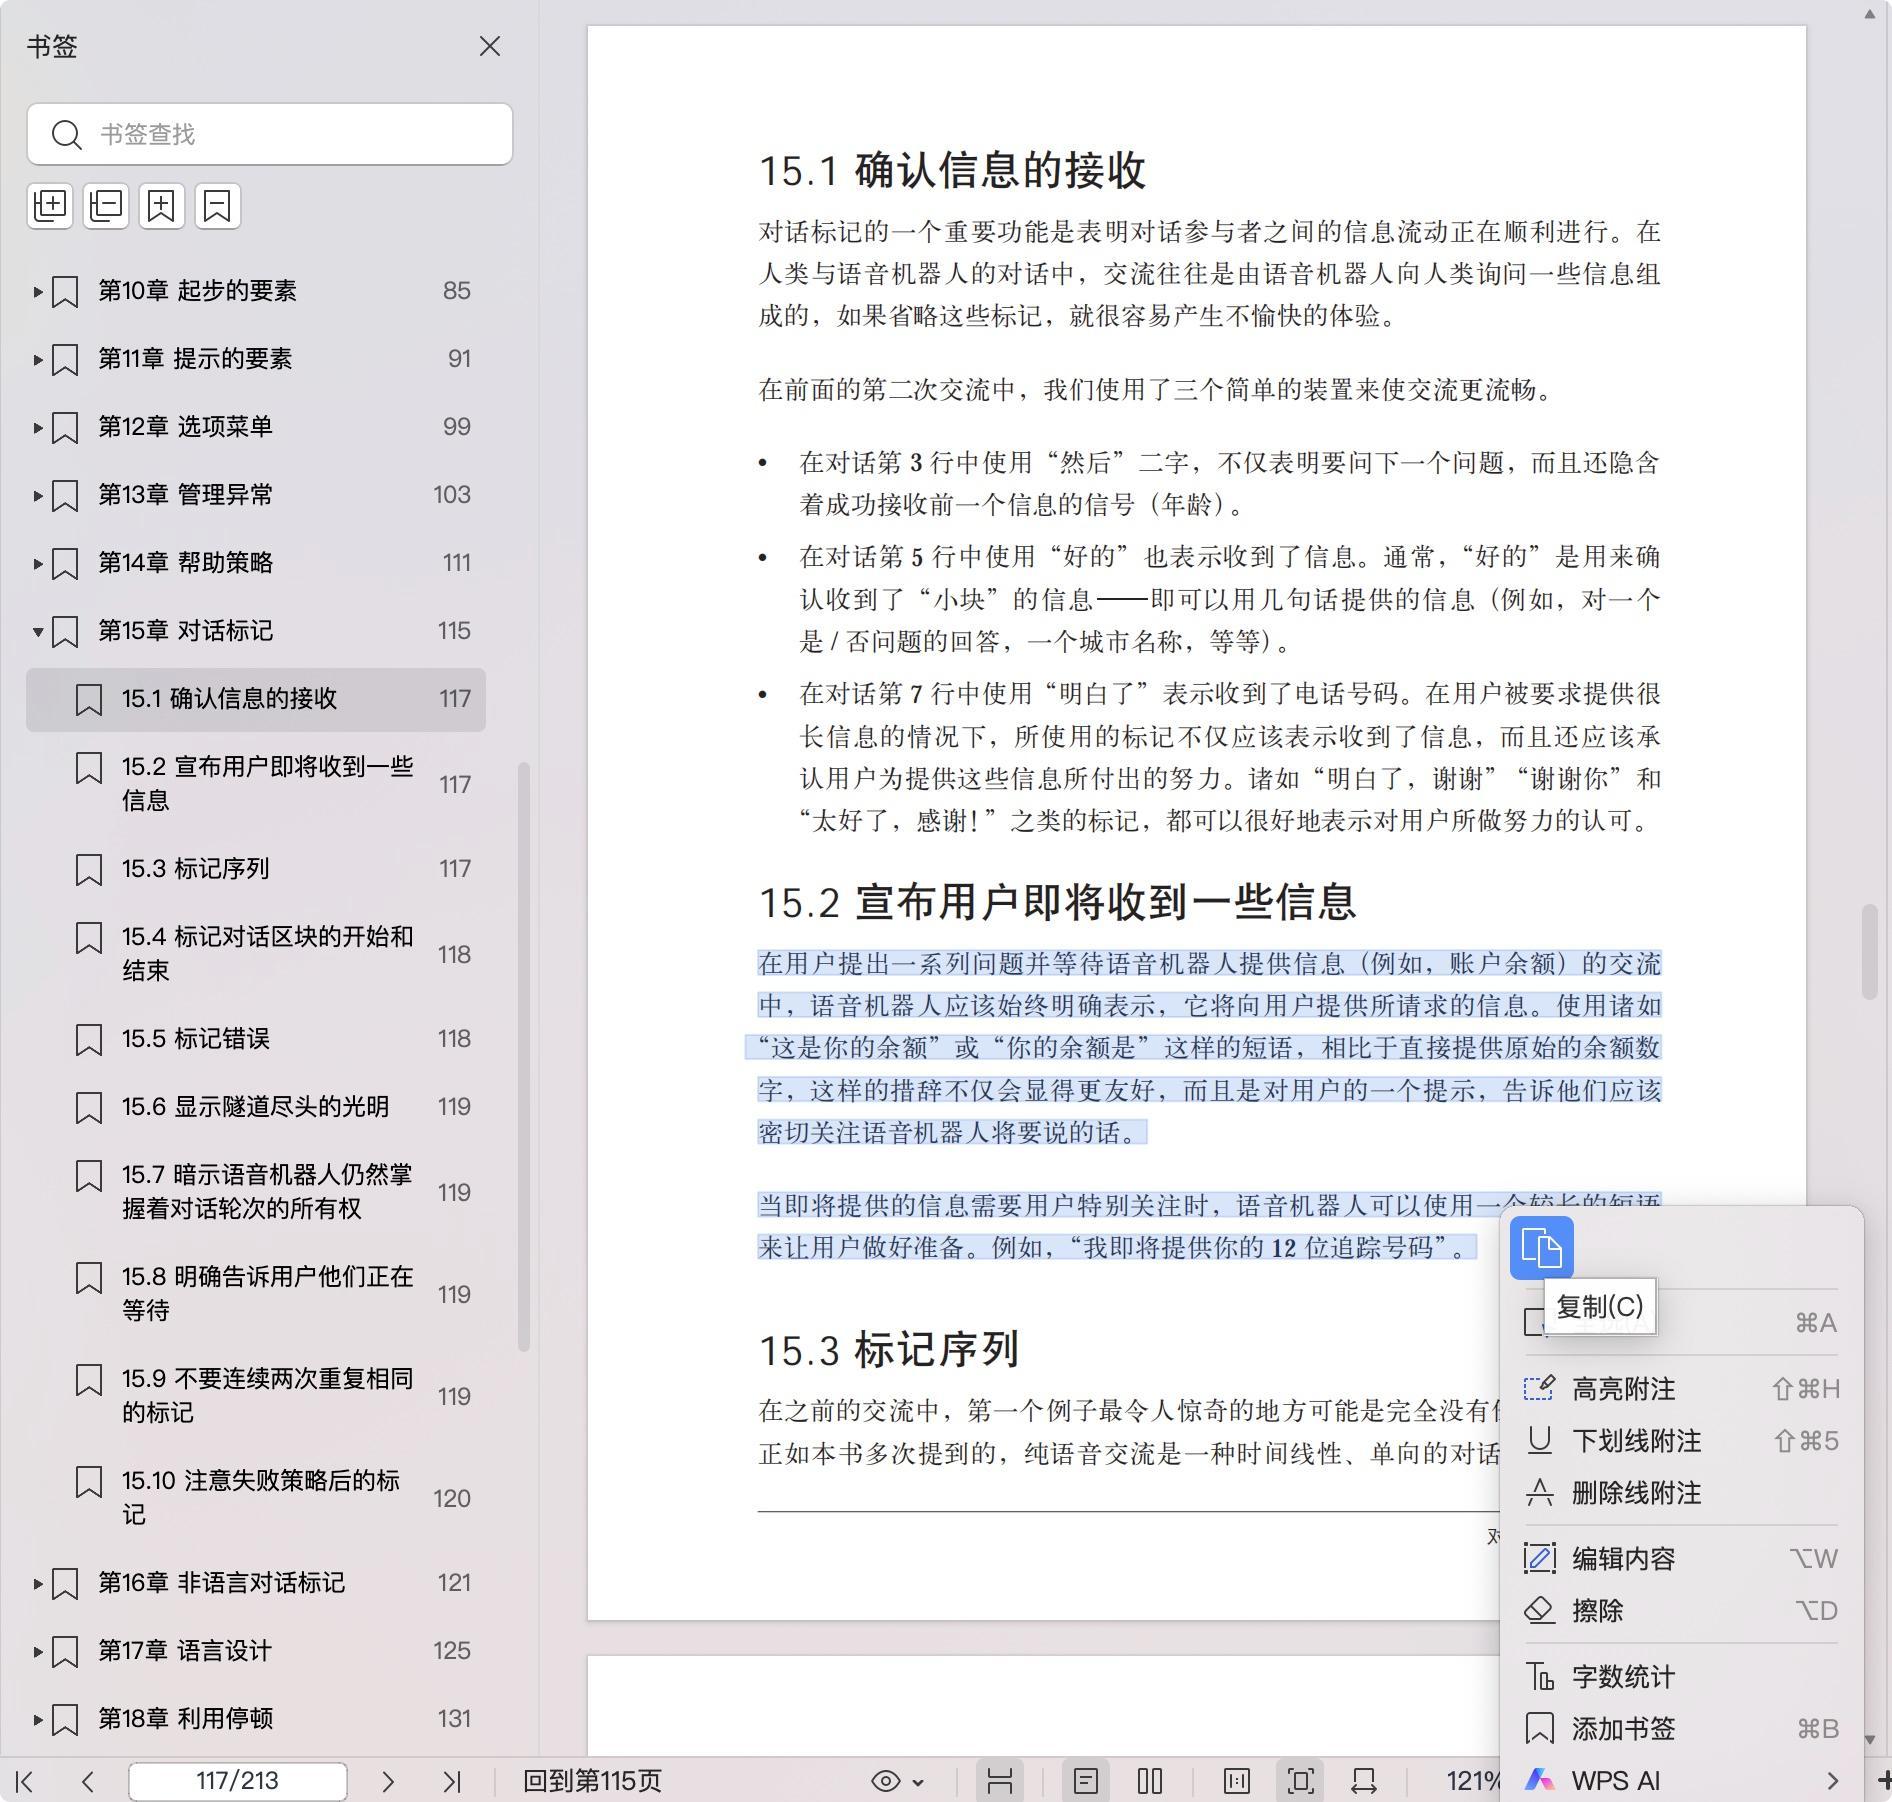Choose 高亮附注 from the context menu
Viewport: 1892px width, 1802px height.
[1623, 1389]
